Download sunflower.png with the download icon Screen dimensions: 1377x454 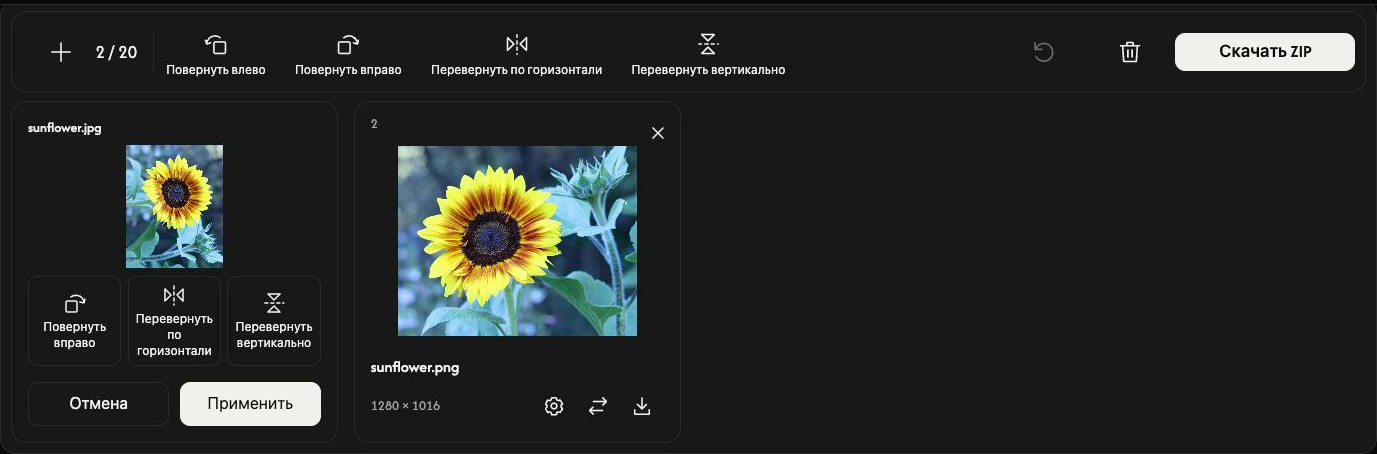pyautogui.click(x=642, y=406)
